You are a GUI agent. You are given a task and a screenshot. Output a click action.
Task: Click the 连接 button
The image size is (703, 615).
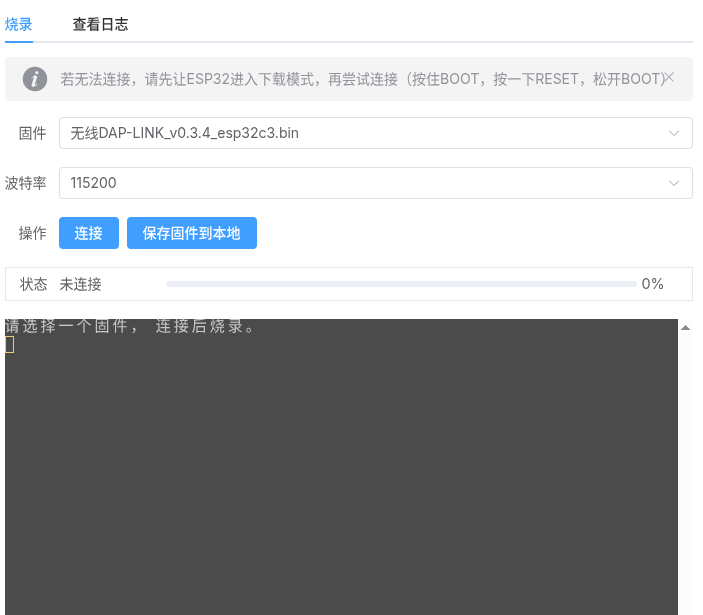coord(89,233)
